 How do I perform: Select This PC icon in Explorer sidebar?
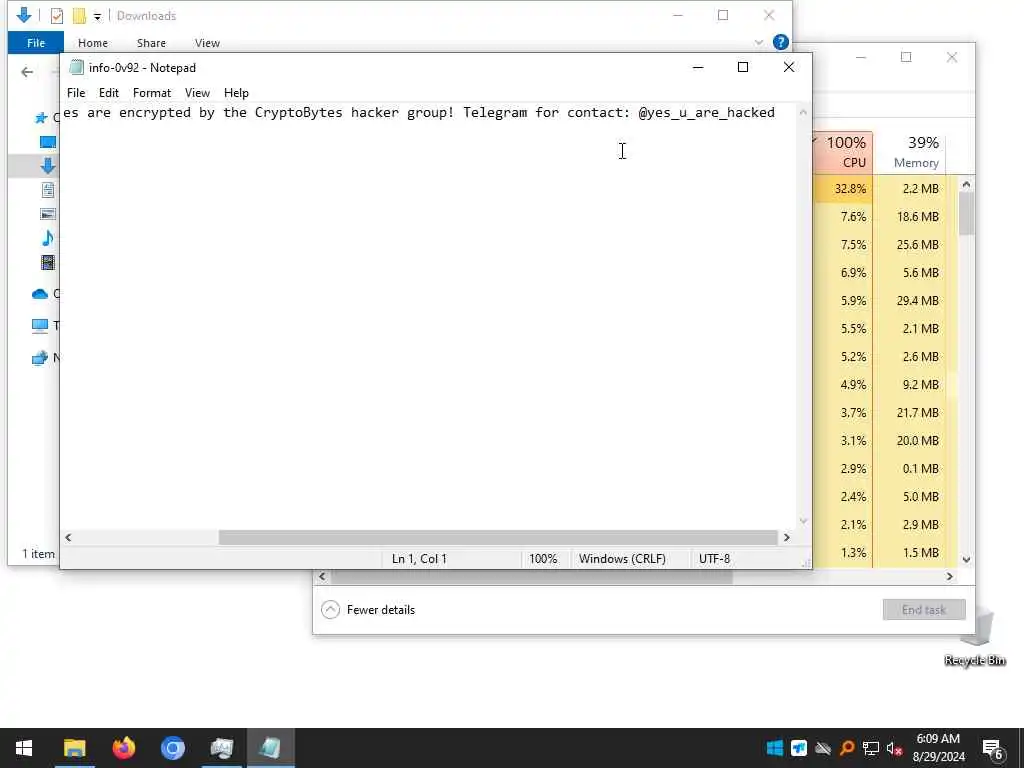40,325
